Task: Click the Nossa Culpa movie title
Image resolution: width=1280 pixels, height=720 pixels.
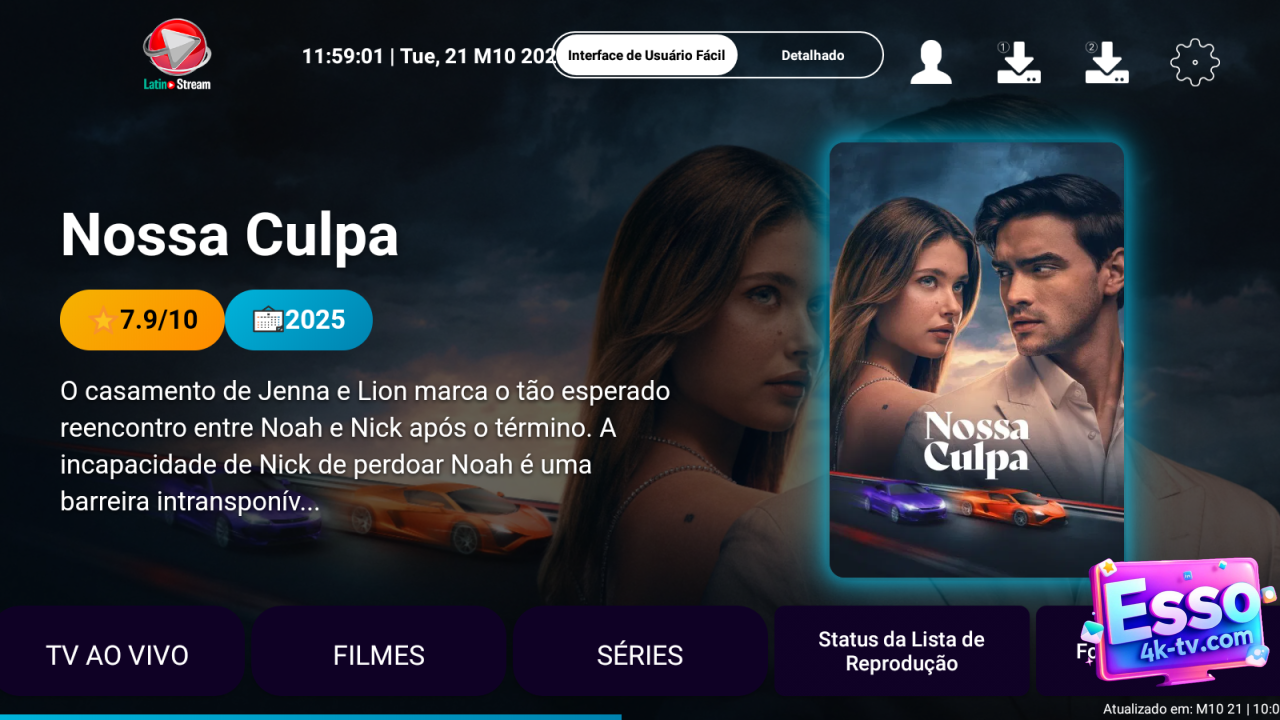Action: 229,236
